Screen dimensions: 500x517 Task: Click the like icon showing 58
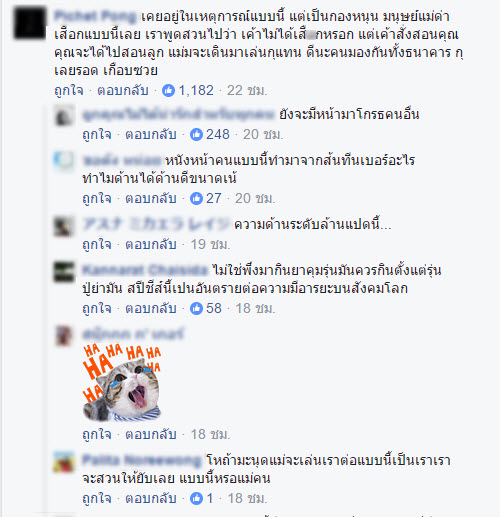[196, 308]
